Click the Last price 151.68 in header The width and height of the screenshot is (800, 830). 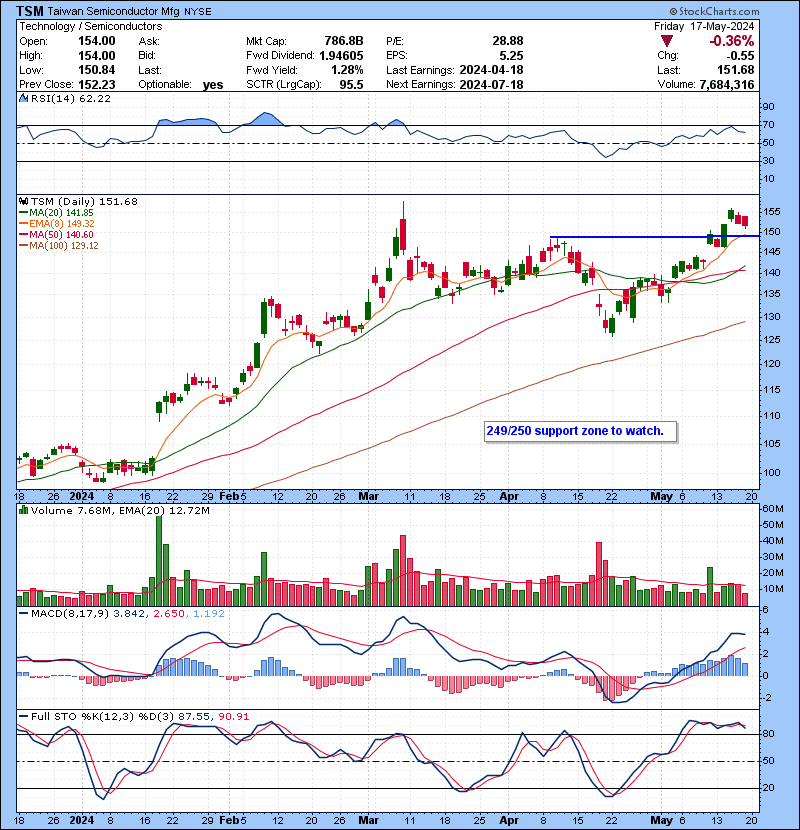(x=736, y=70)
